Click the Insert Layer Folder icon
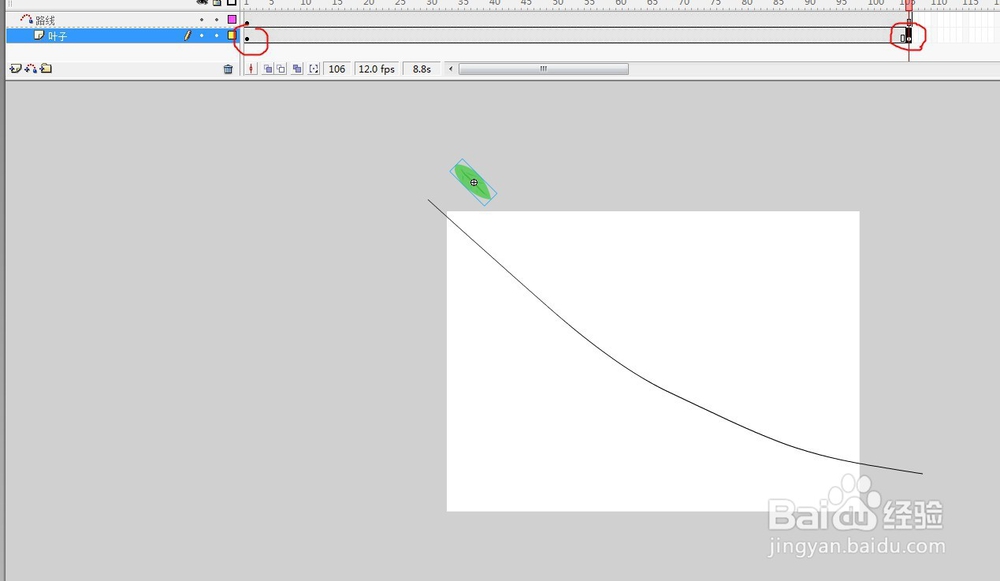 pos(46,68)
